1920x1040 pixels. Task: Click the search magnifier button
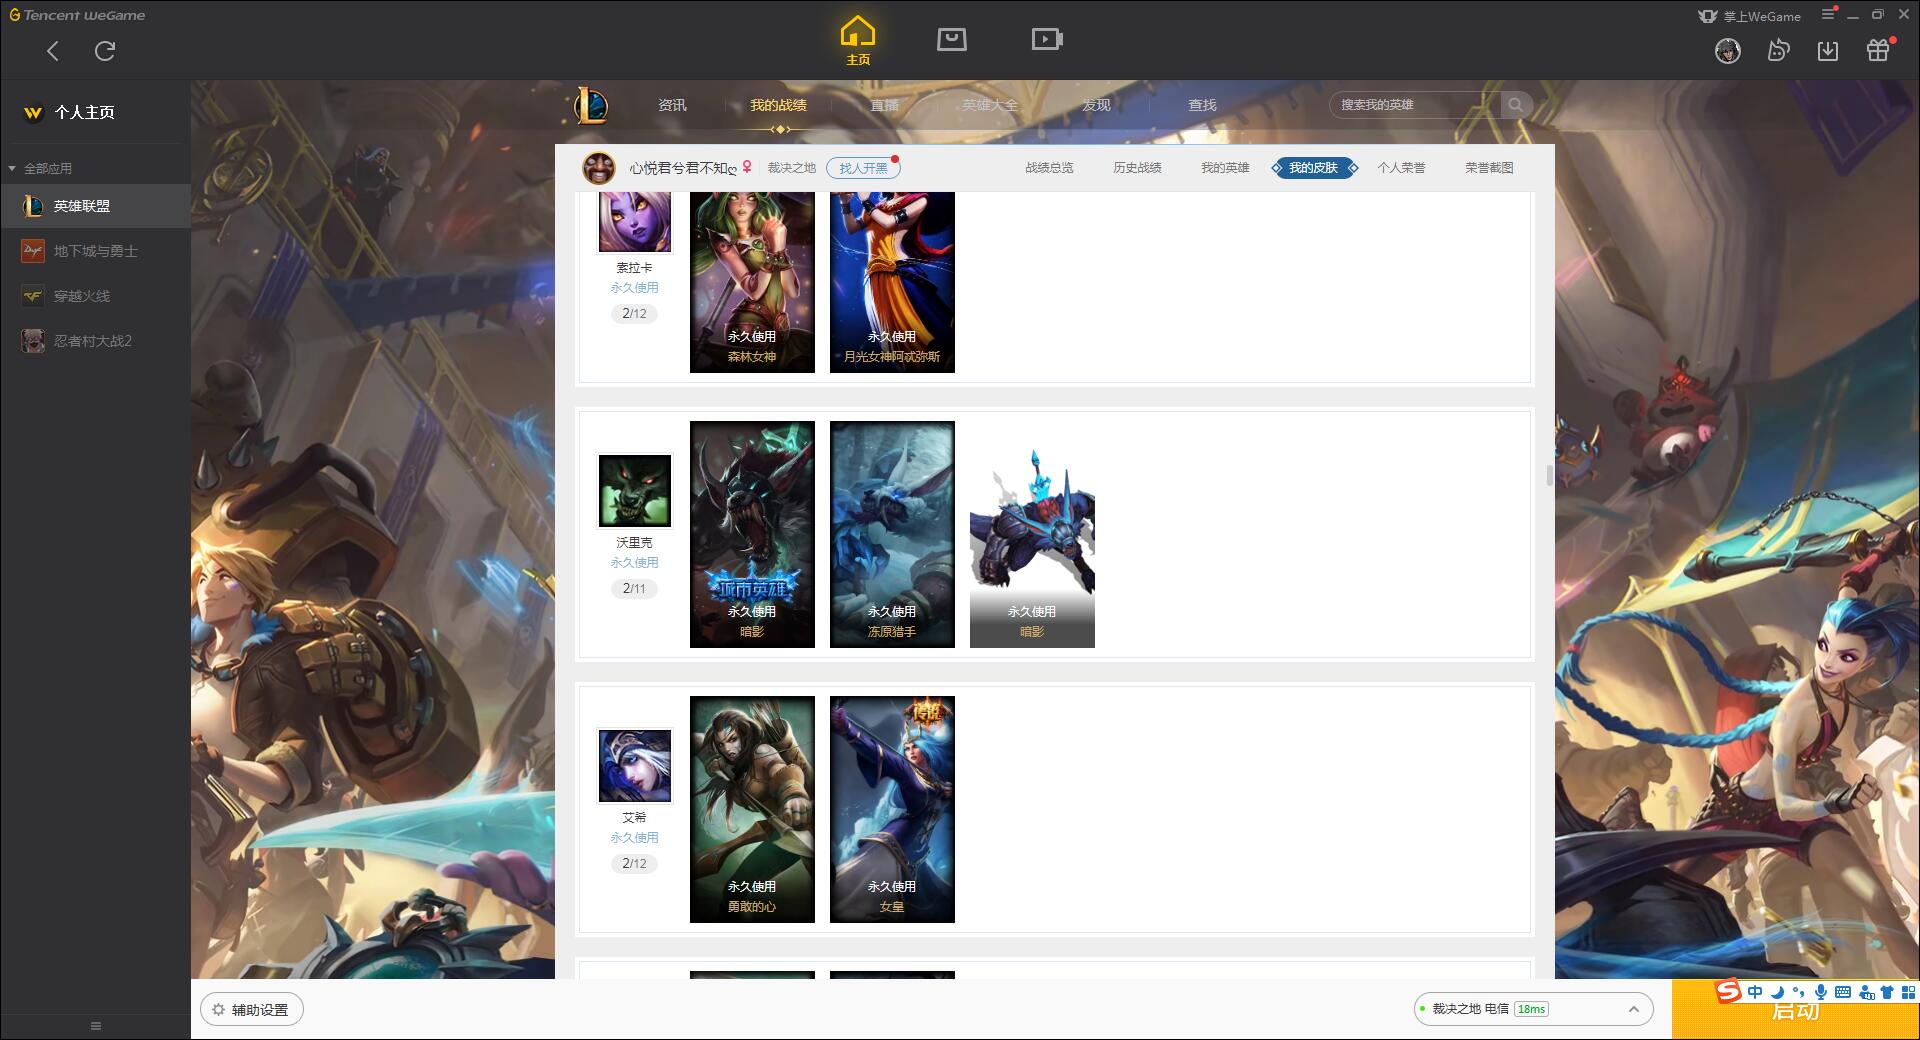coord(1515,105)
